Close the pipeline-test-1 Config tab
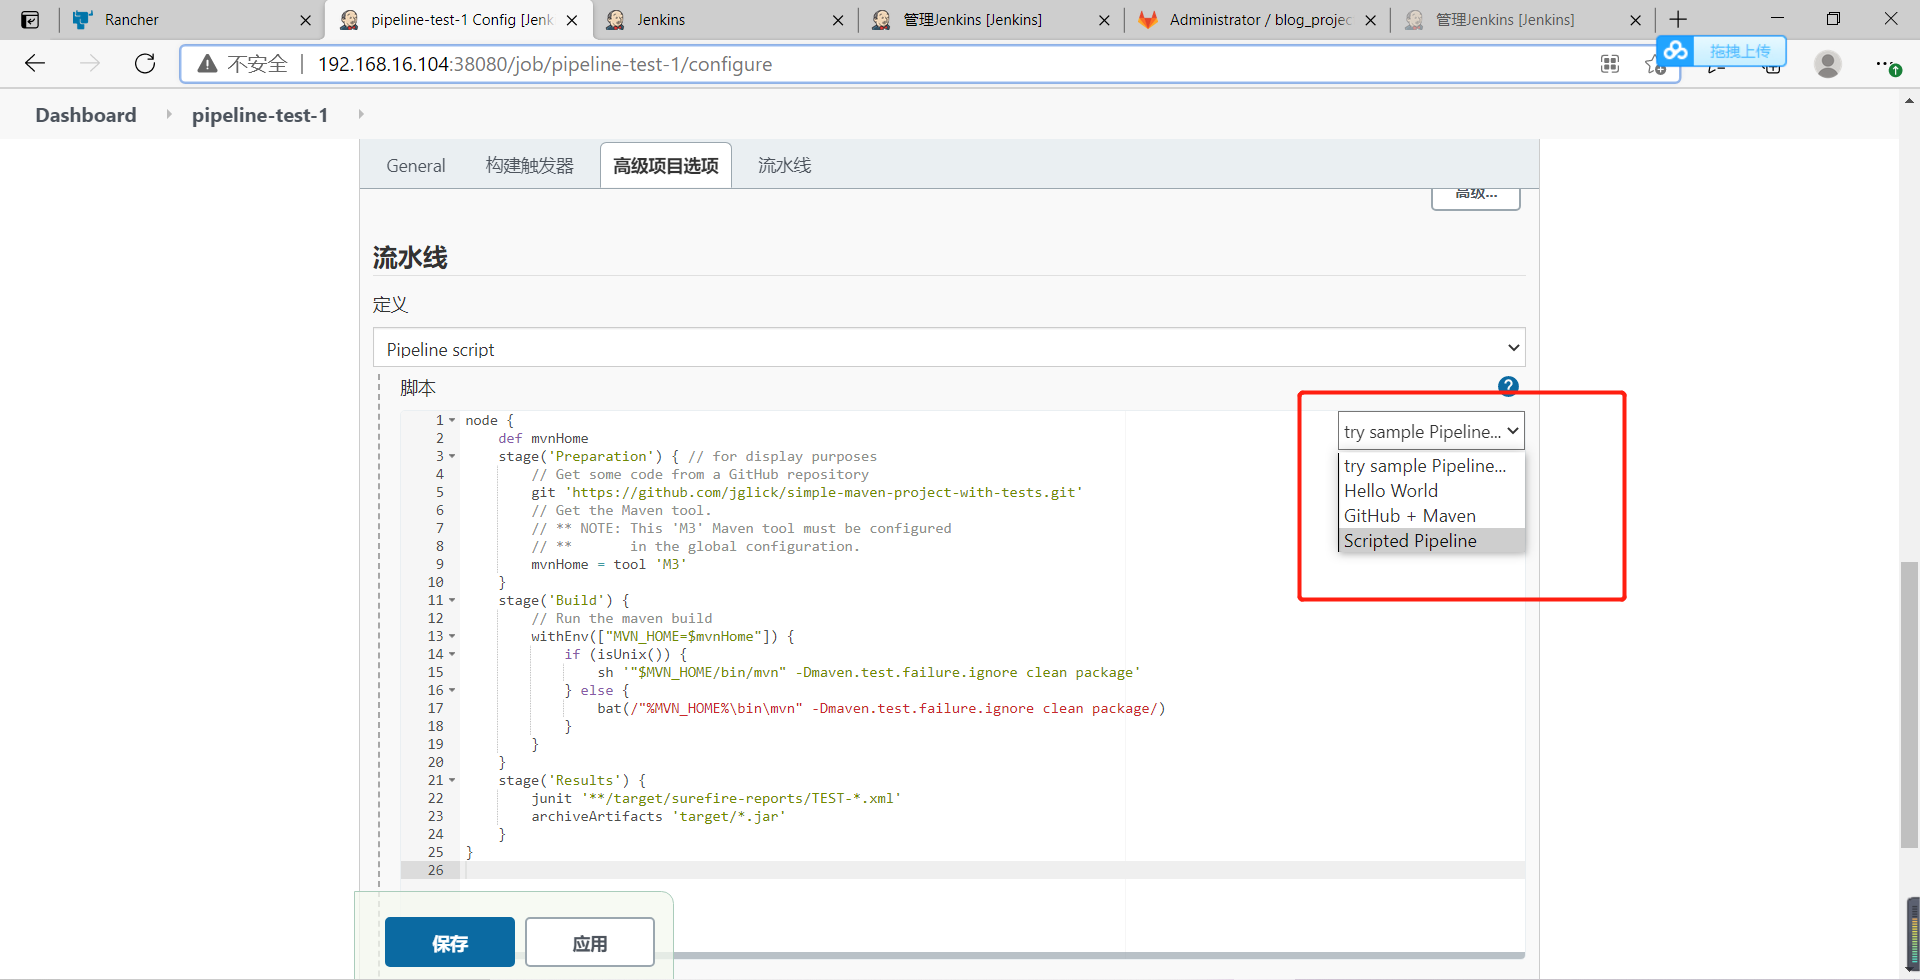The width and height of the screenshot is (1920, 980). [572, 20]
